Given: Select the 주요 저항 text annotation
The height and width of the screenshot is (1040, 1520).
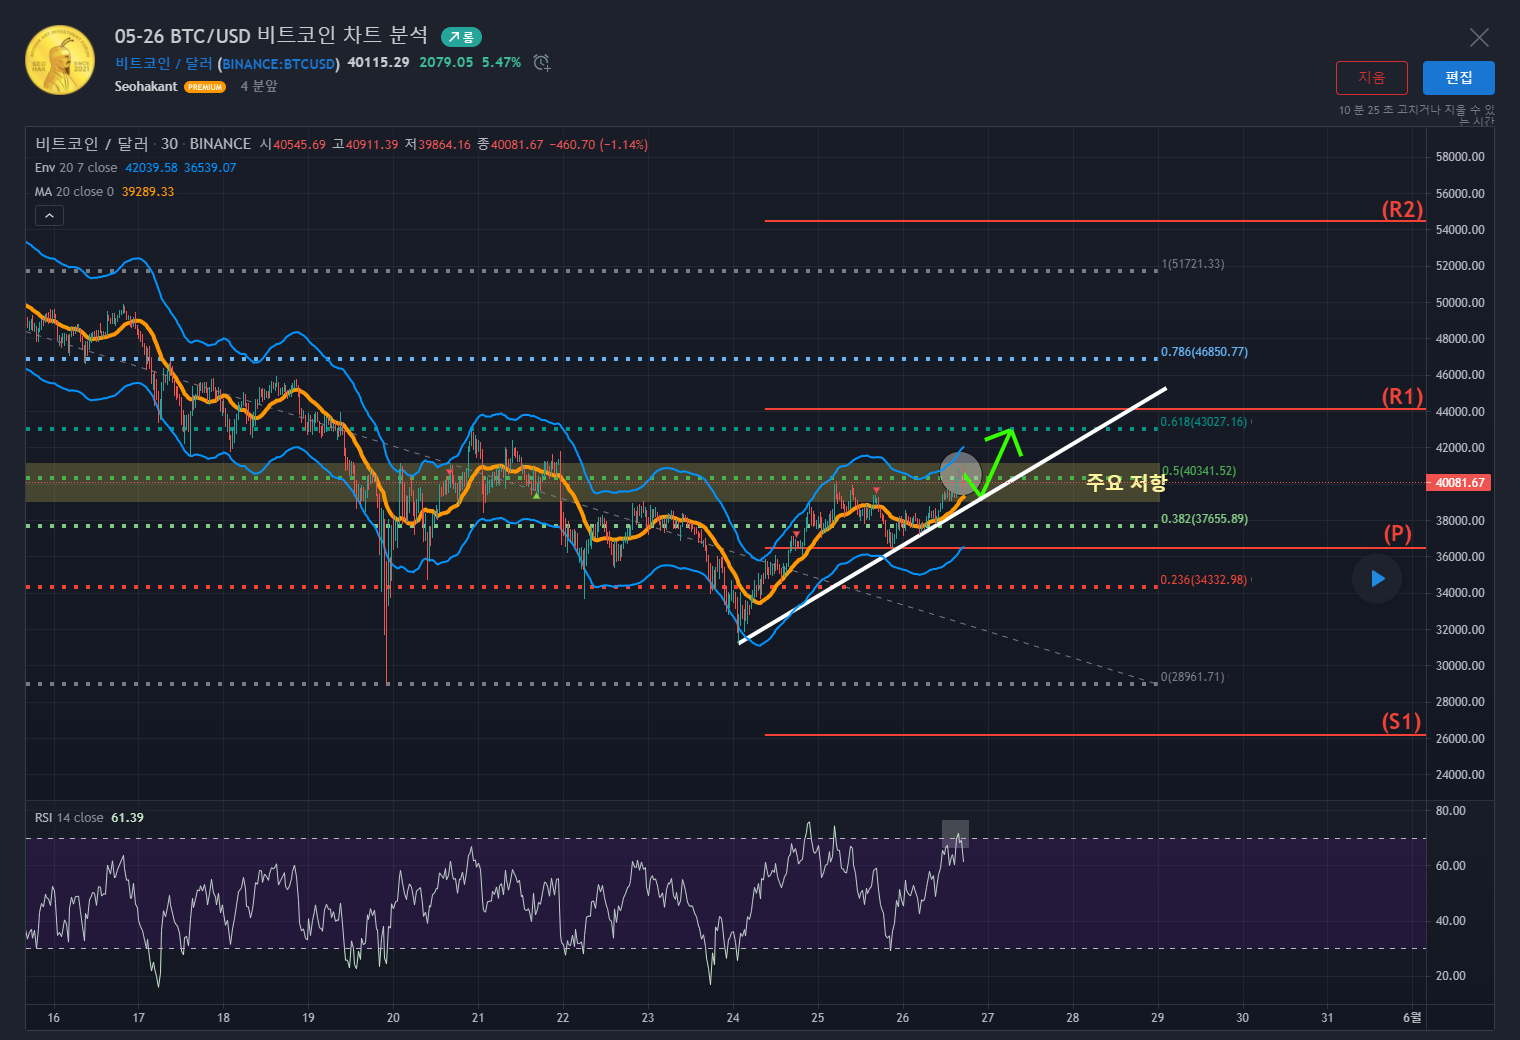Looking at the screenshot, I should click(1126, 483).
